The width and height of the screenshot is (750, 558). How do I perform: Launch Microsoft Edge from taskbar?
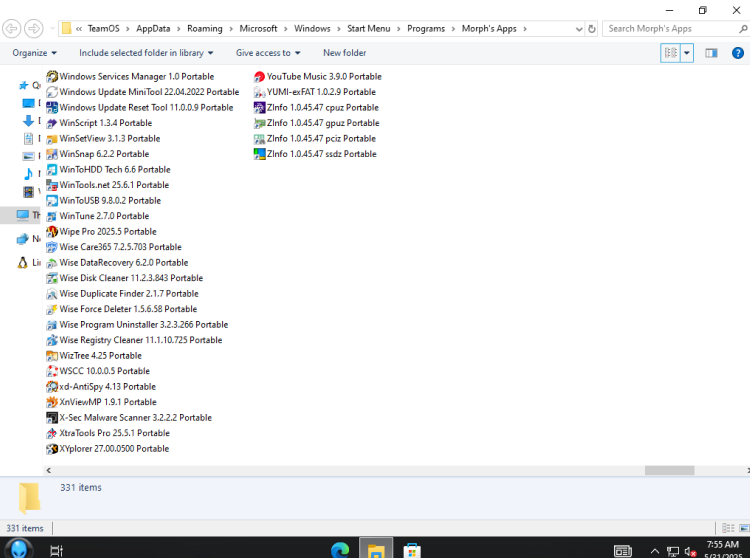(340, 550)
